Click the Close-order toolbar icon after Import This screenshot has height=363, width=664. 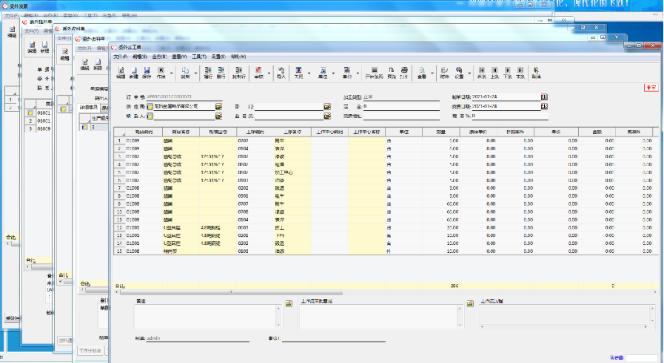(x=299, y=72)
